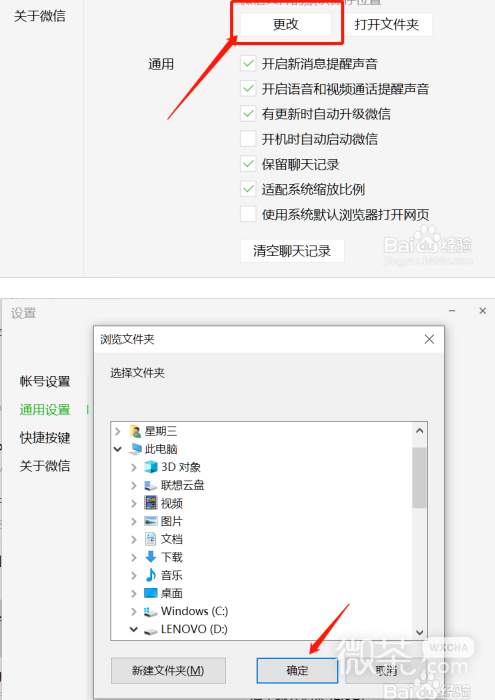Image resolution: width=495 pixels, height=700 pixels.
Task: Select the 联想云盘 drive icon
Action: (x=150, y=486)
